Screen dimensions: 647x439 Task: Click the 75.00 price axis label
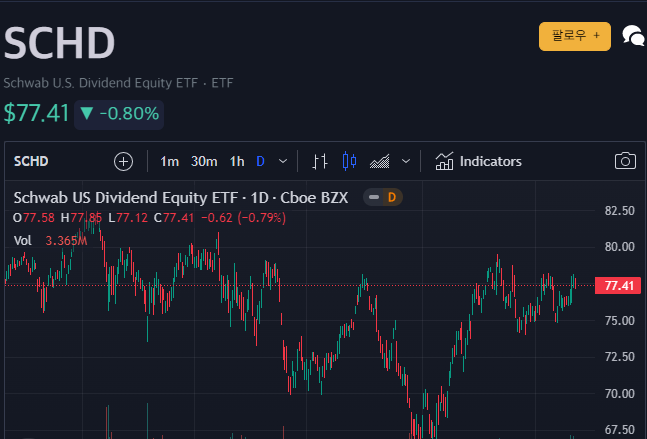click(x=619, y=321)
